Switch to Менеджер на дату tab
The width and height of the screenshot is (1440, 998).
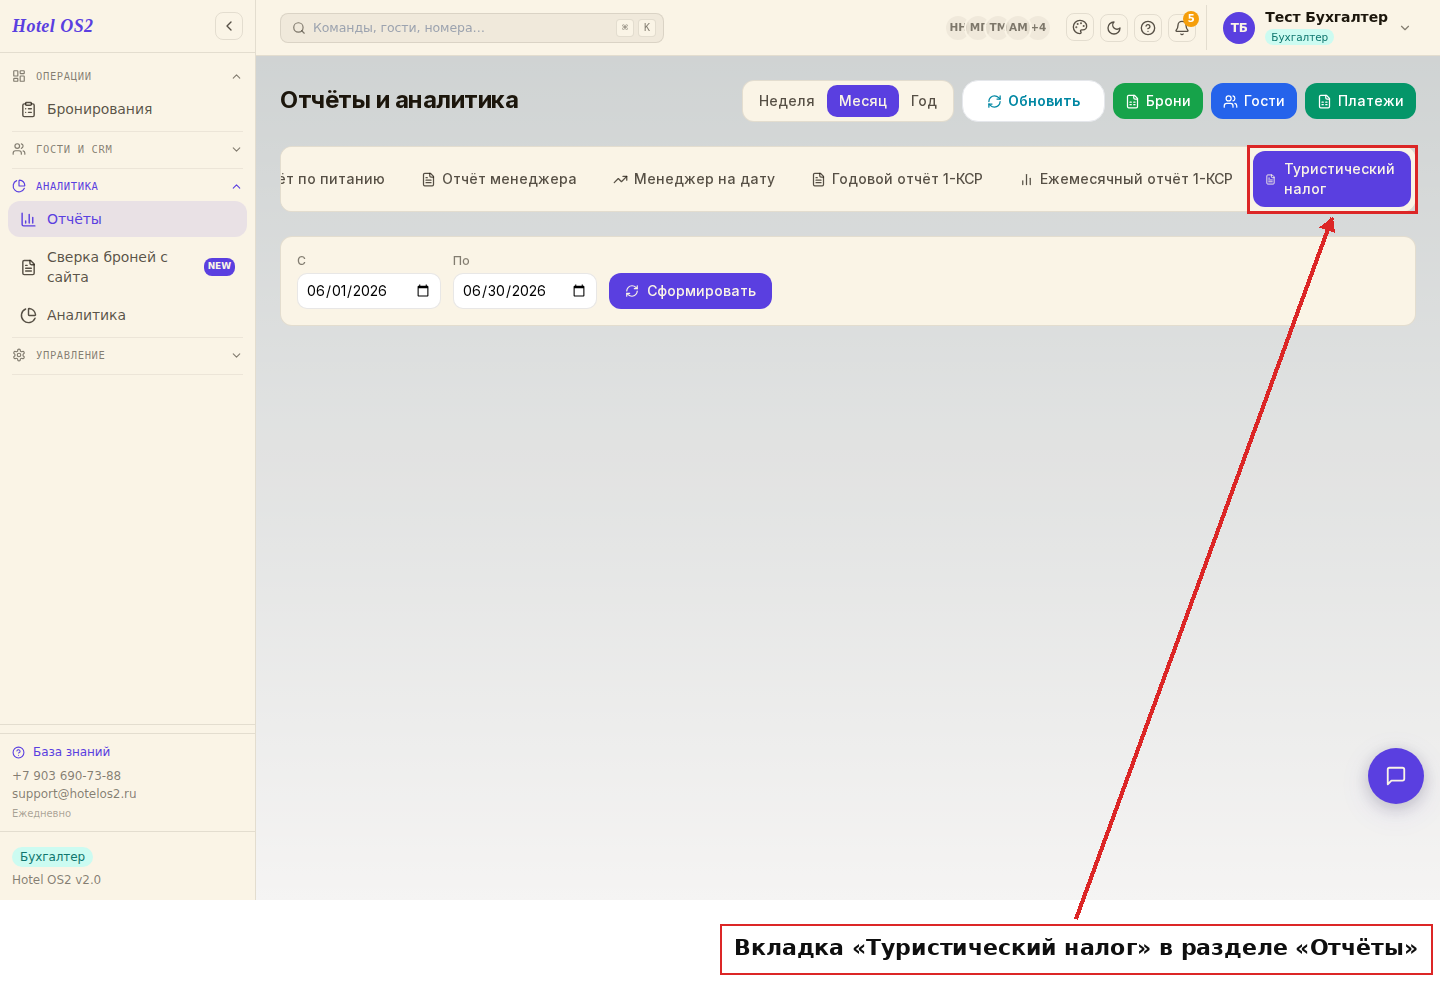694,179
